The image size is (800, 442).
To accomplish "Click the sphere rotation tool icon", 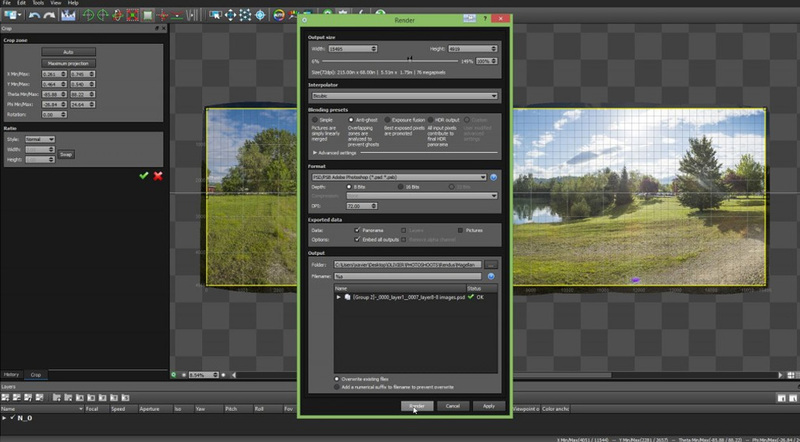I will (117, 15).
